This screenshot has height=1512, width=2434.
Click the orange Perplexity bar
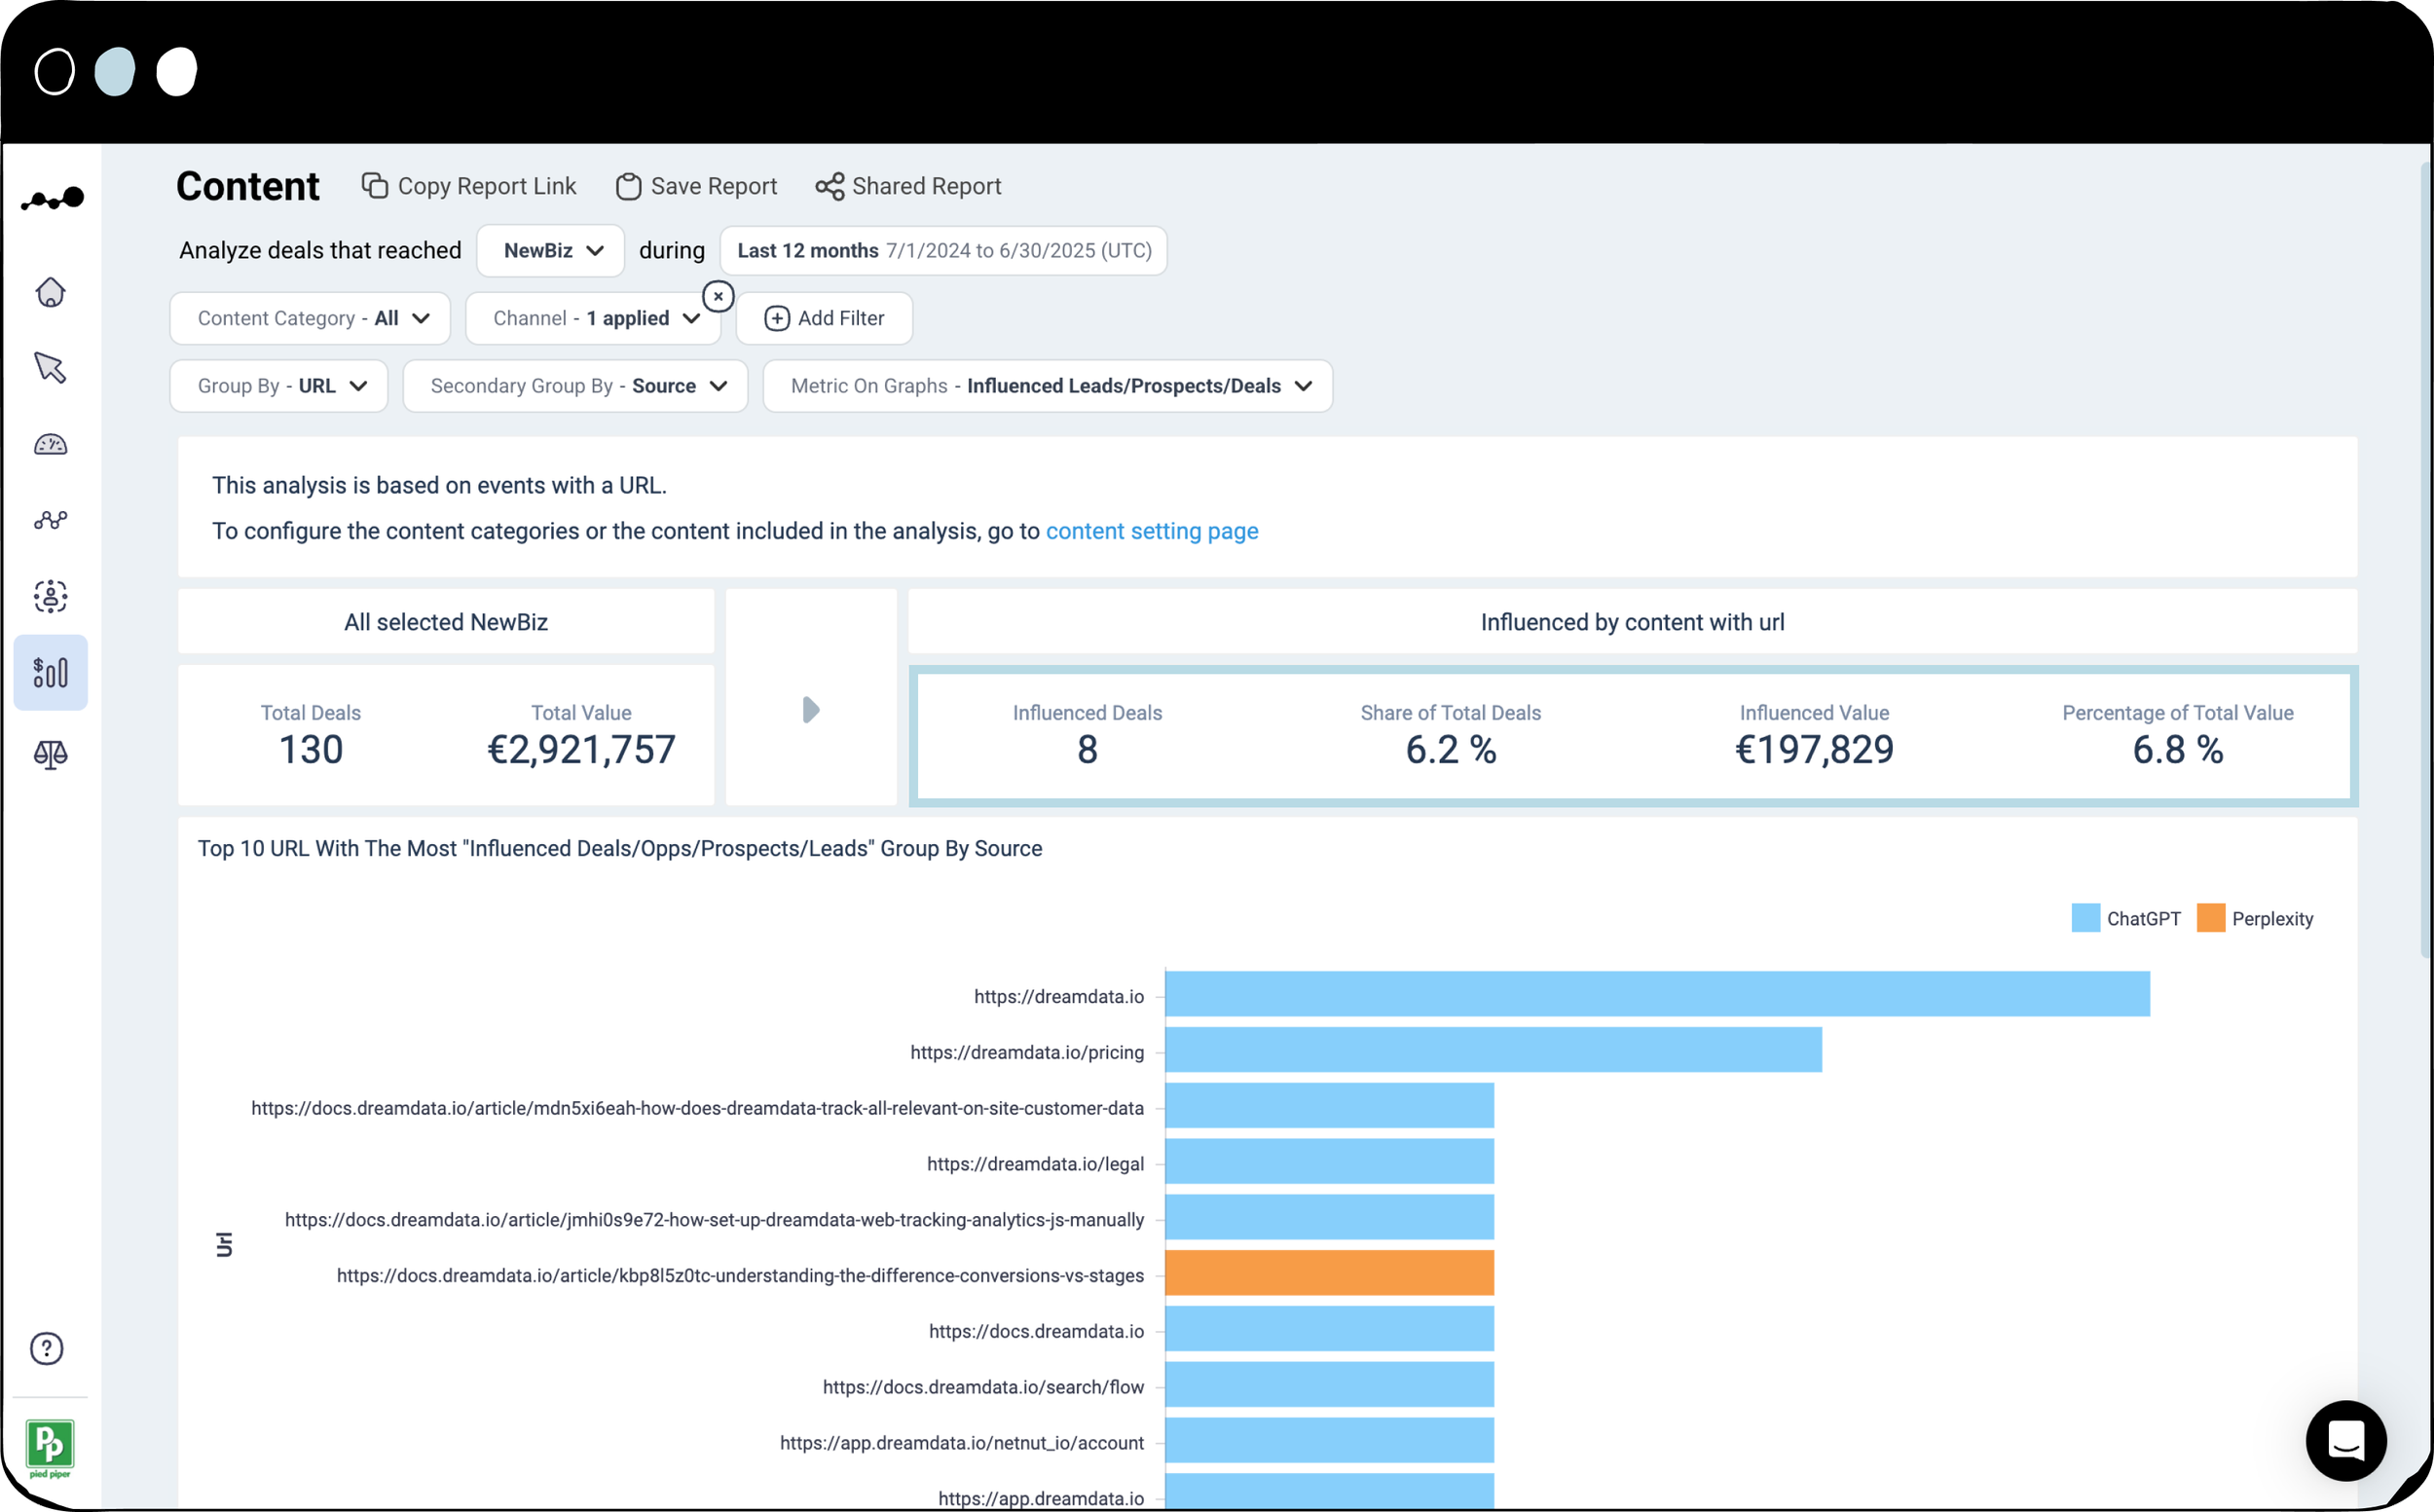coord(1329,1273)
